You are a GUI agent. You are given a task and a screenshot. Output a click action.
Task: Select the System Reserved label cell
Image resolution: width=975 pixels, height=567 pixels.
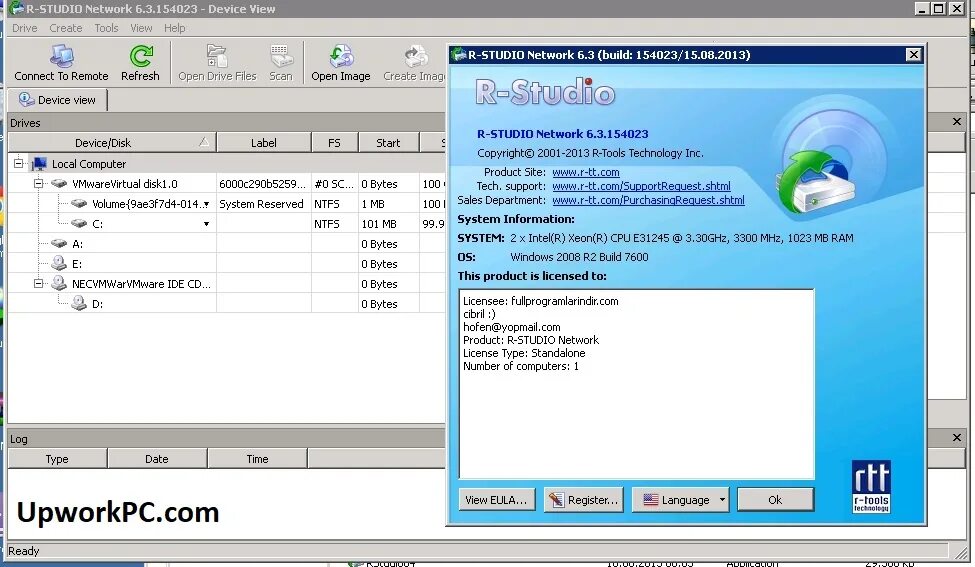pyautogui.click(x=263, y=204)
